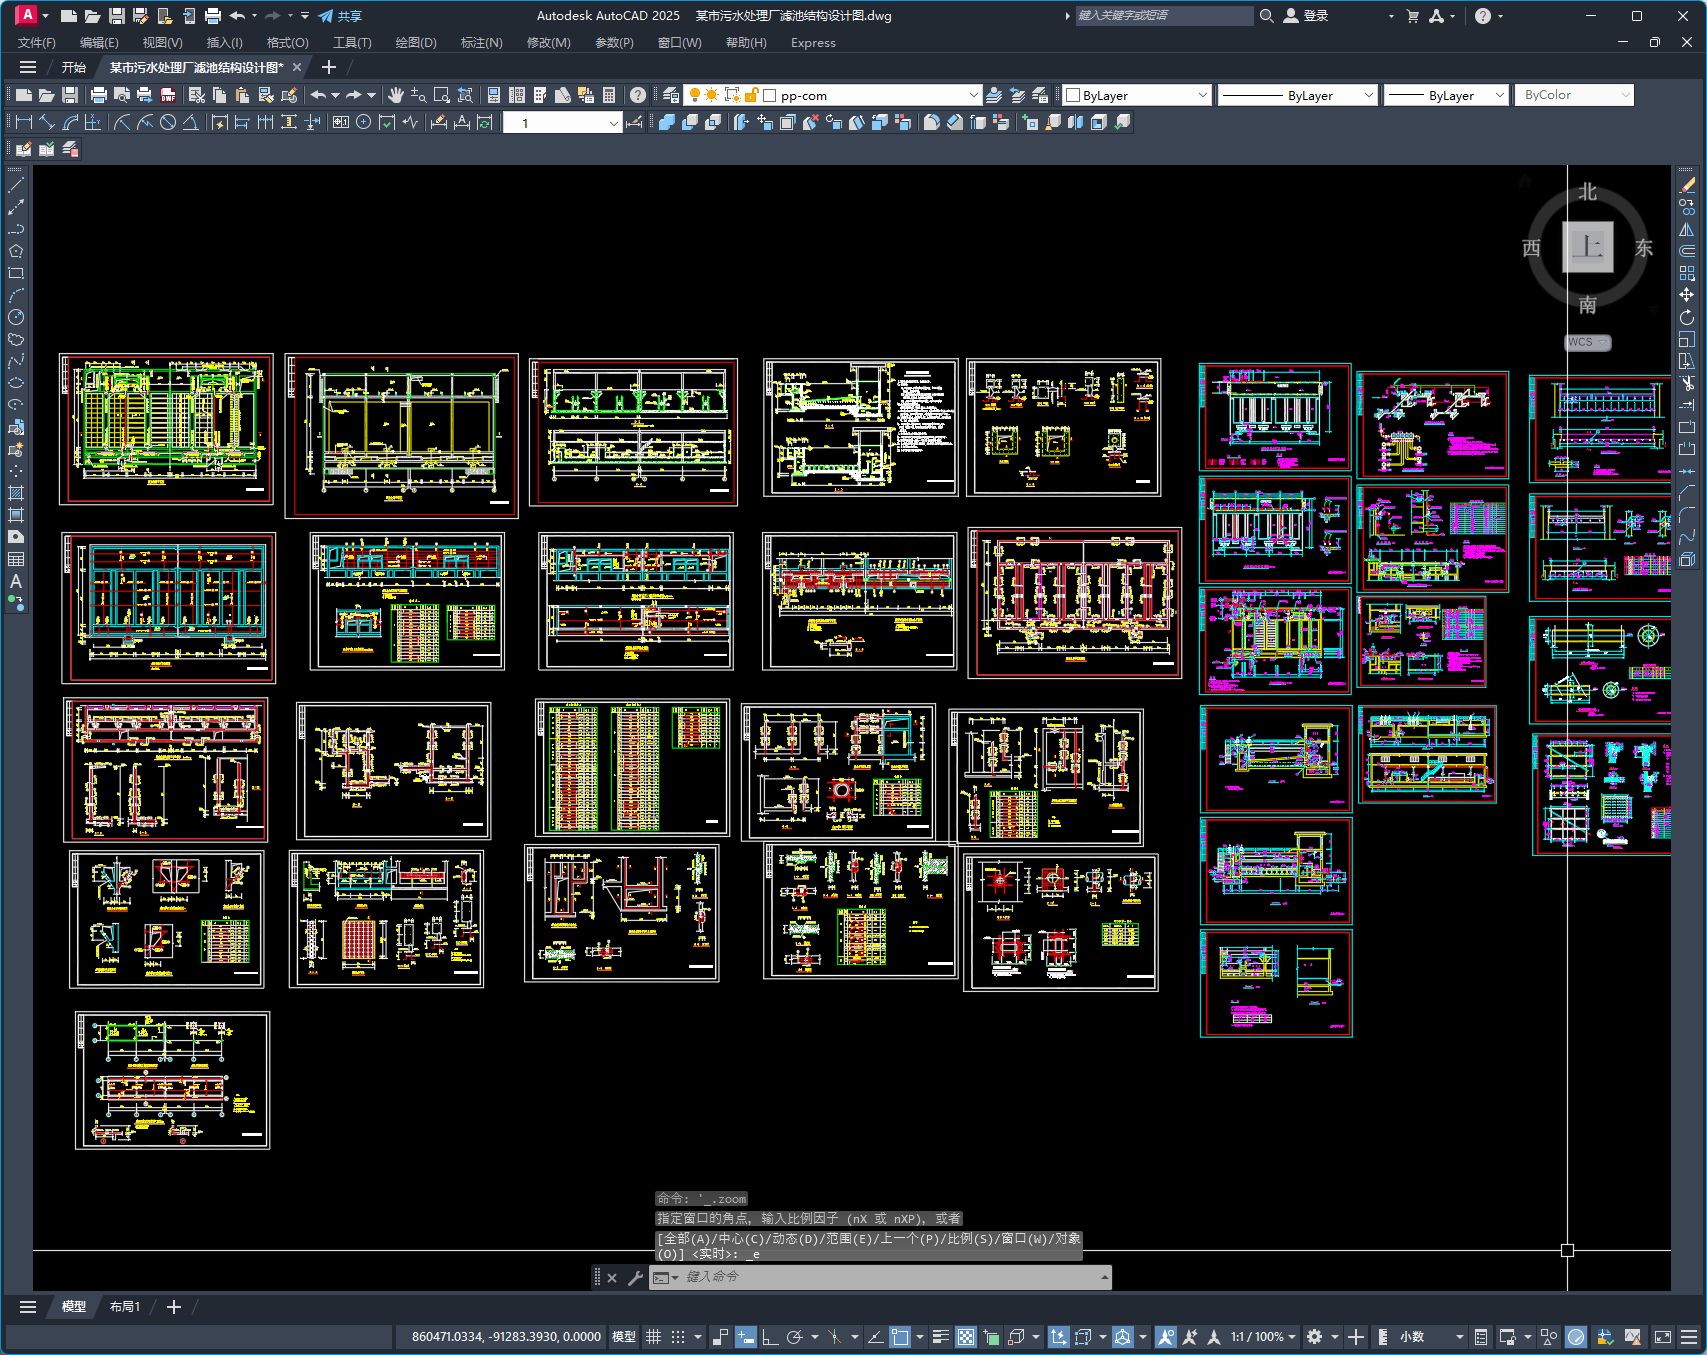Click the Autodesk App Store cart icon
The width and height of the screenshot is (1707, 1355).
(x=1412, y=16)
